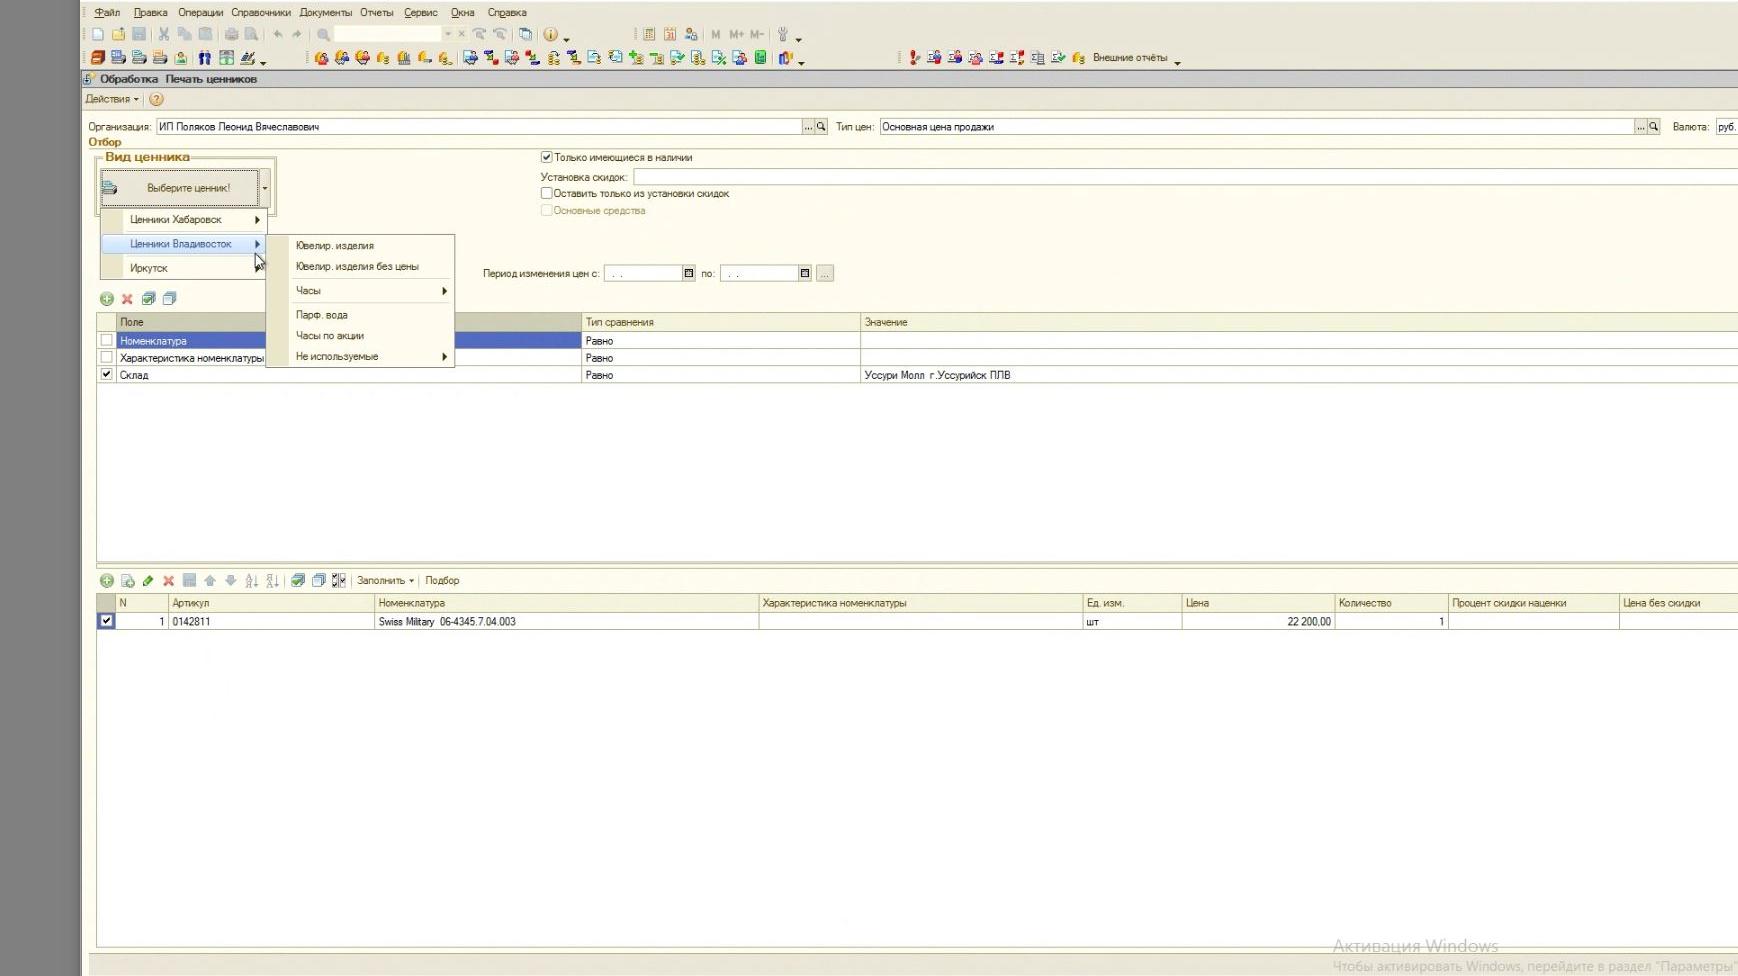Toggle 'Оставить только из установки скидок' checkbox
1738x976 pixels.
[546, 193]
